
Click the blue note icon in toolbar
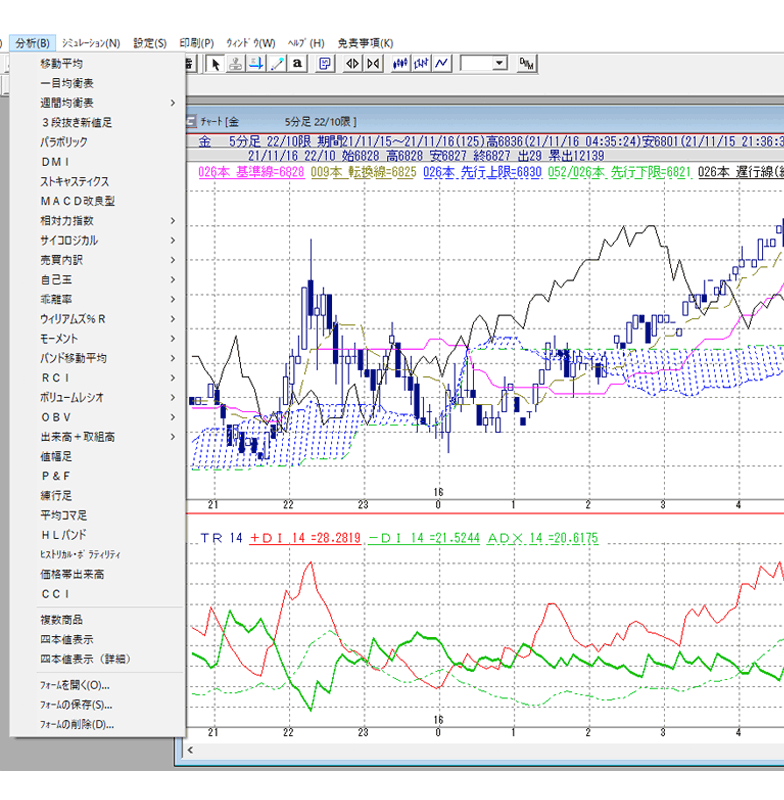(325, 64)
